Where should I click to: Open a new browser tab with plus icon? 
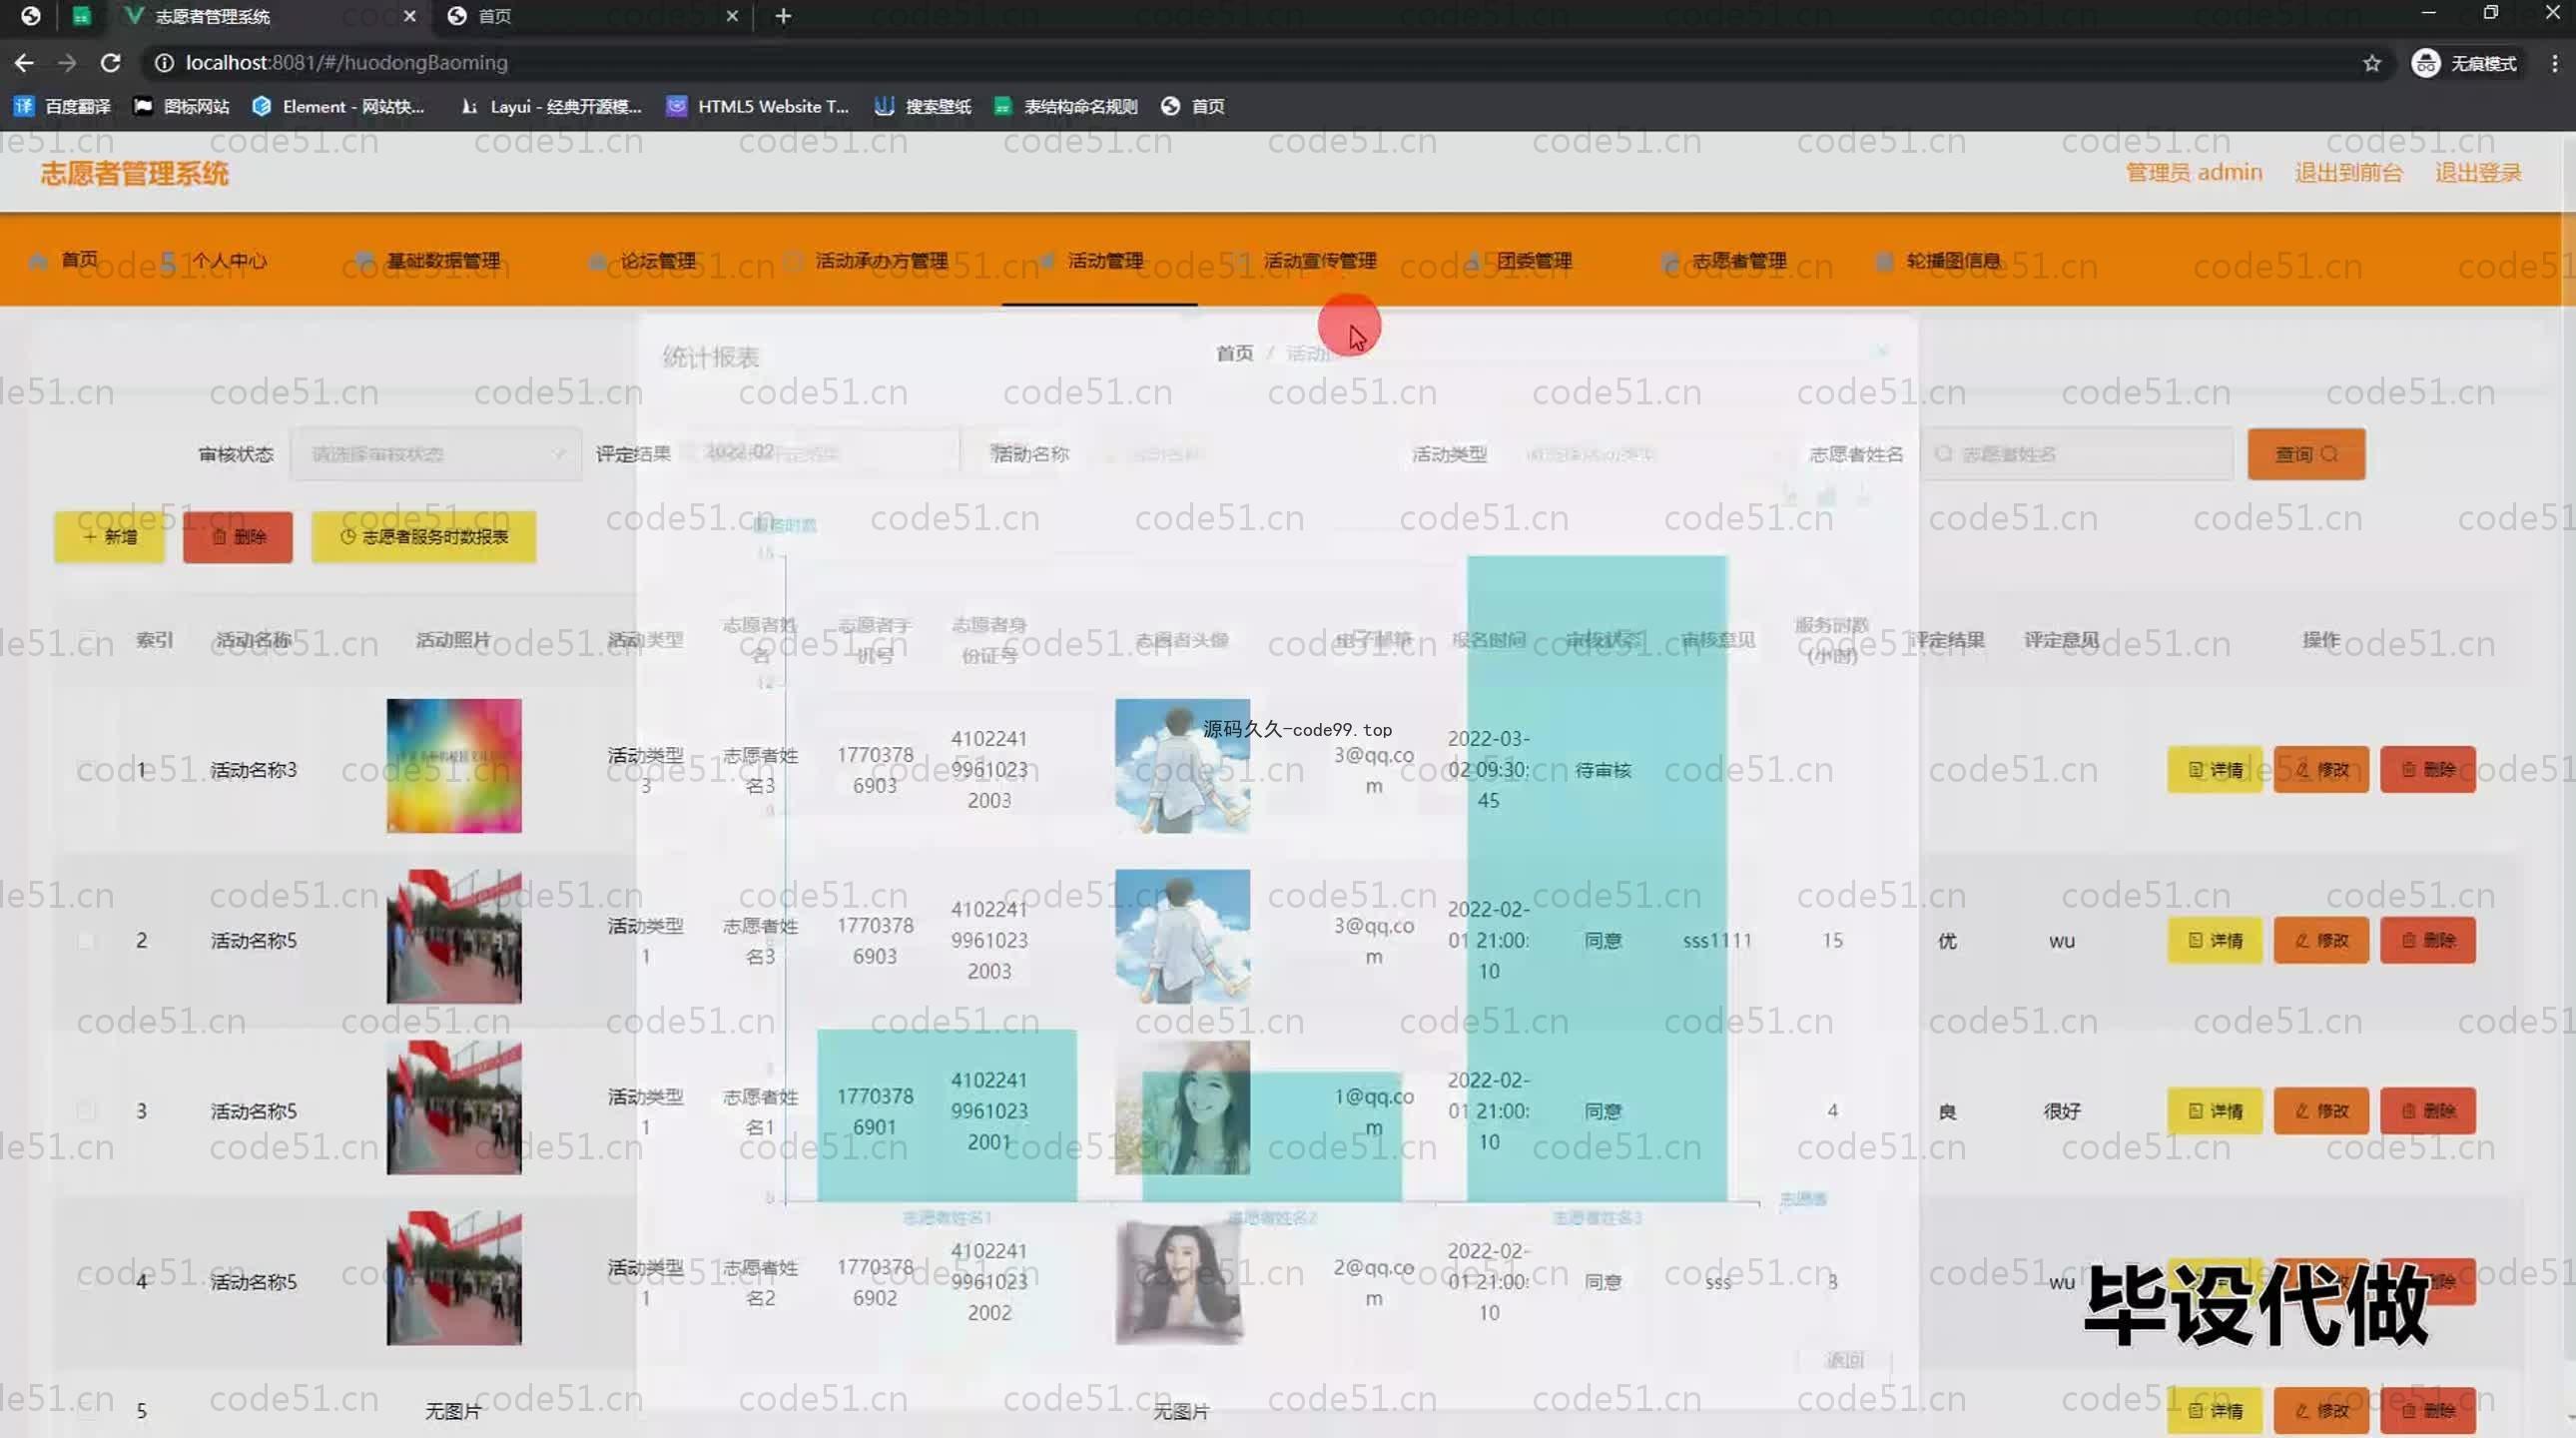783,16
